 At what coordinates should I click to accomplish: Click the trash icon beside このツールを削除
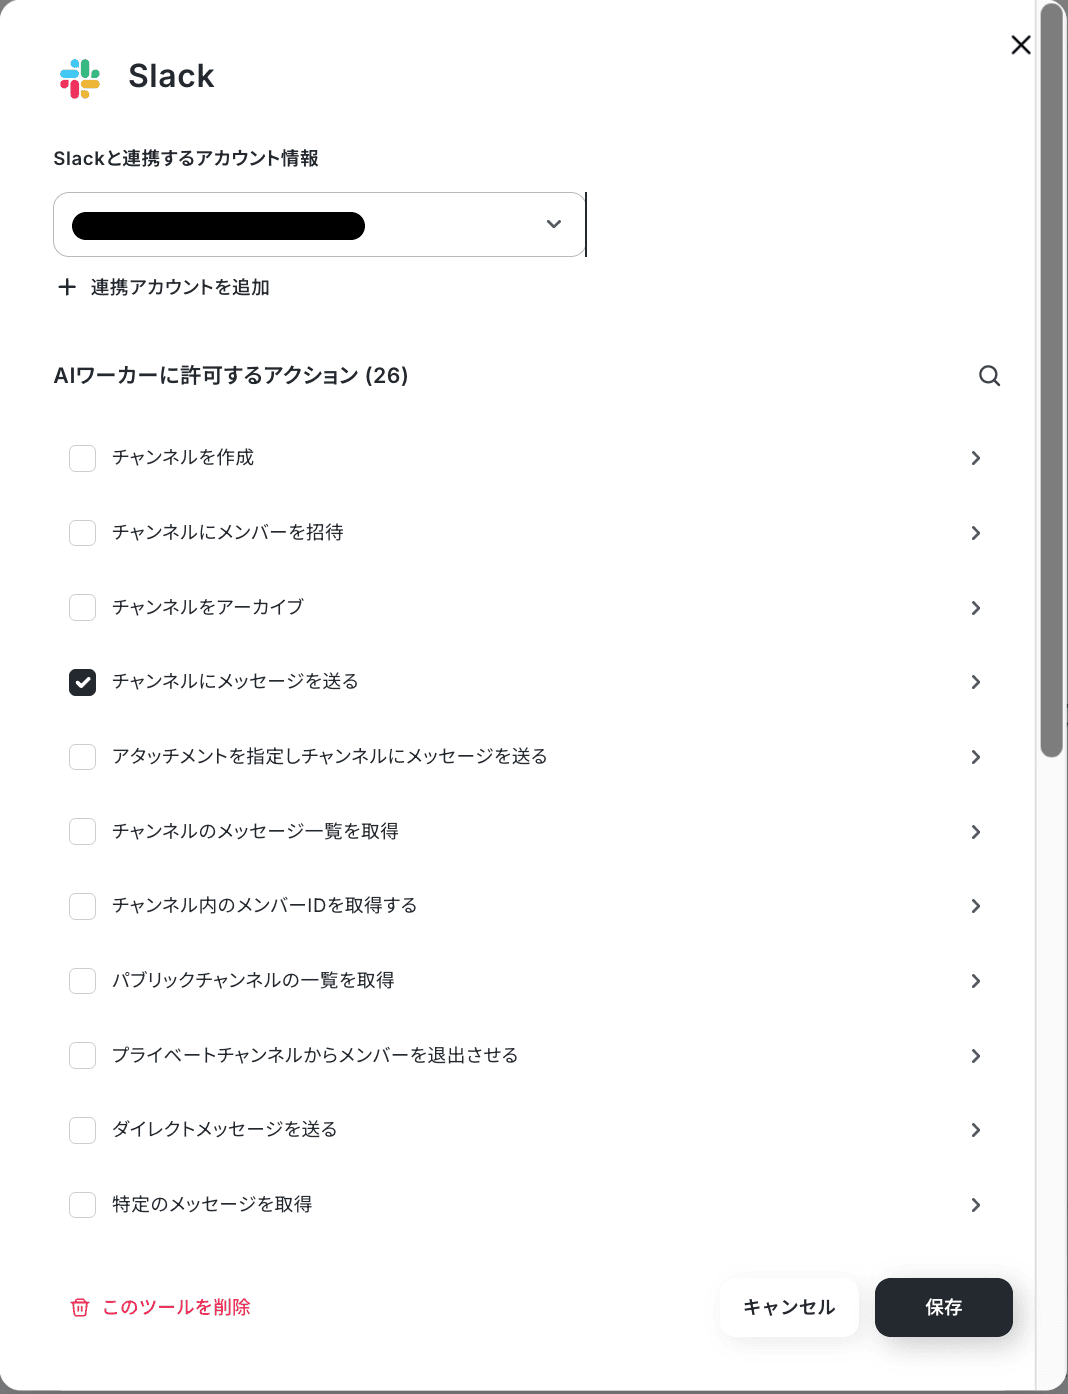tap(80, 1308)
